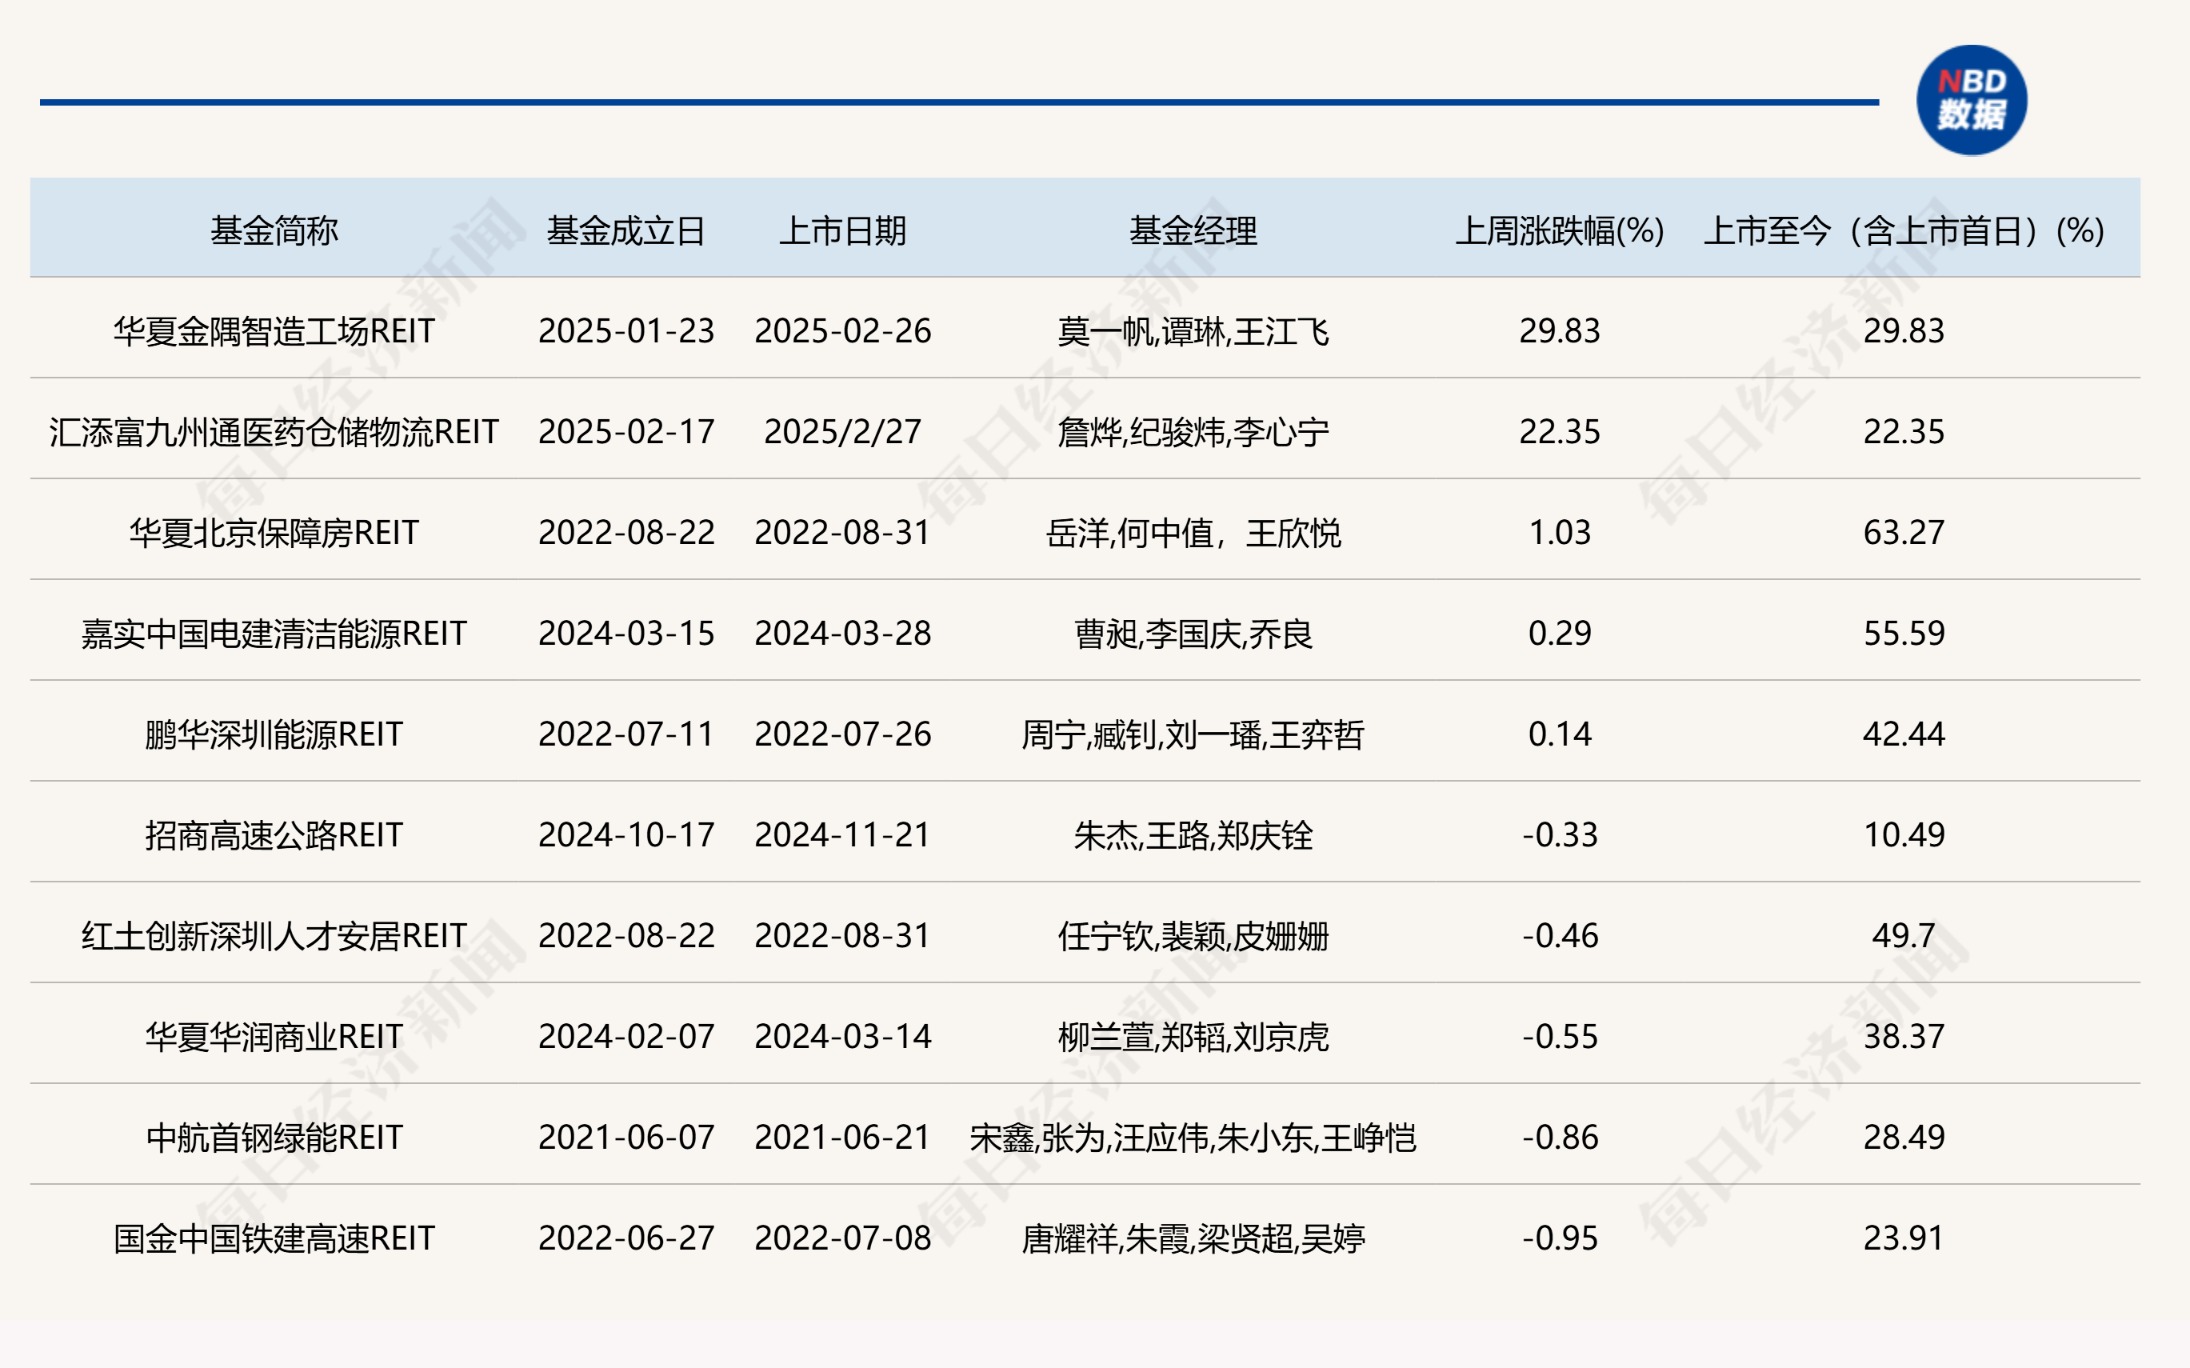The image size is (2190, 1368).
Task: Open 华夏金隅智造工场REIT fund entry
Action: tap(270, 333)
